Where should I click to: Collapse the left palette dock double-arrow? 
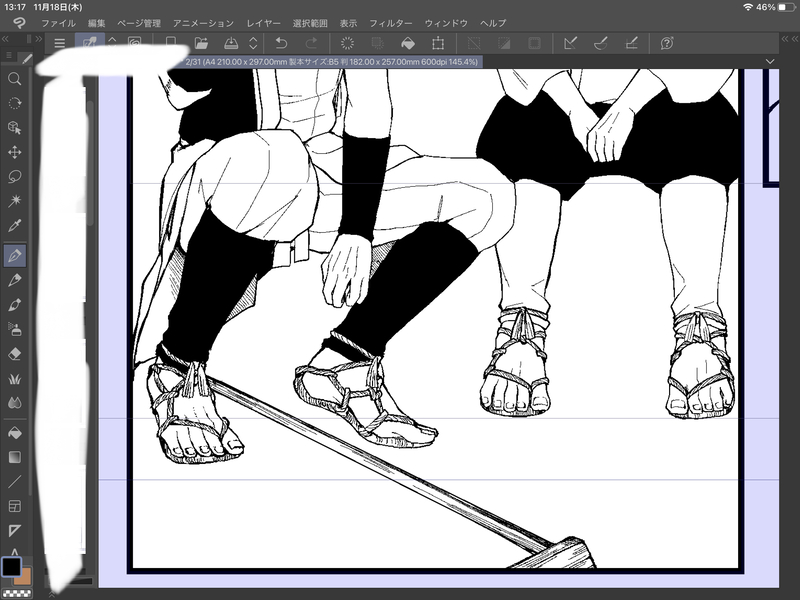click(x=5, y=39)
